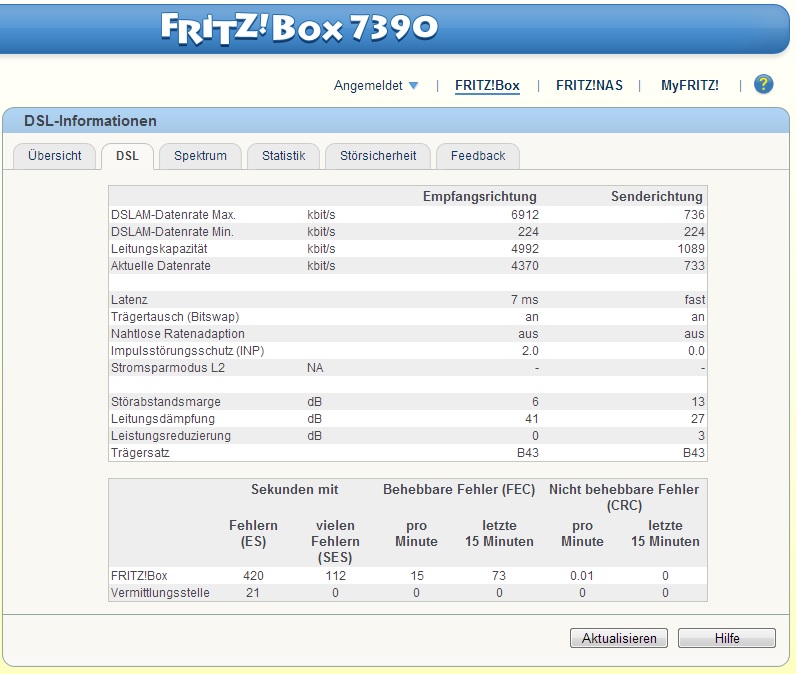
Task: Go to the Störsicherheit tab
Action: click(x=378, y=156)
